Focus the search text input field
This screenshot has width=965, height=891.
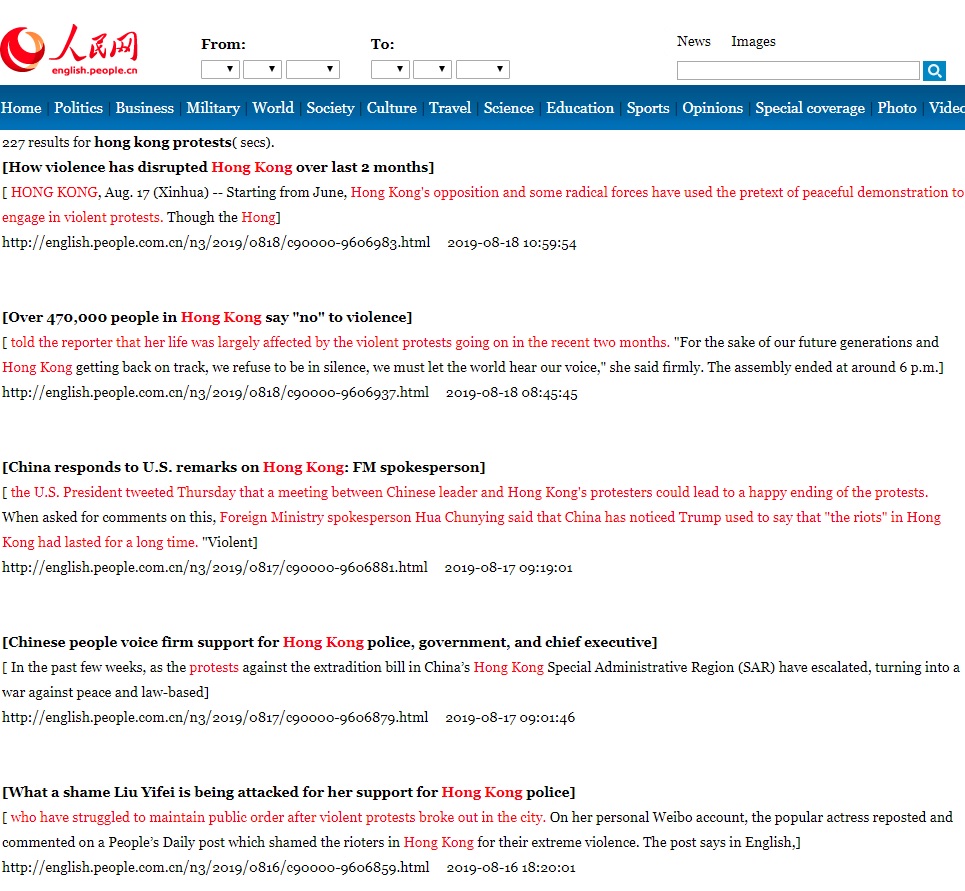798,71
